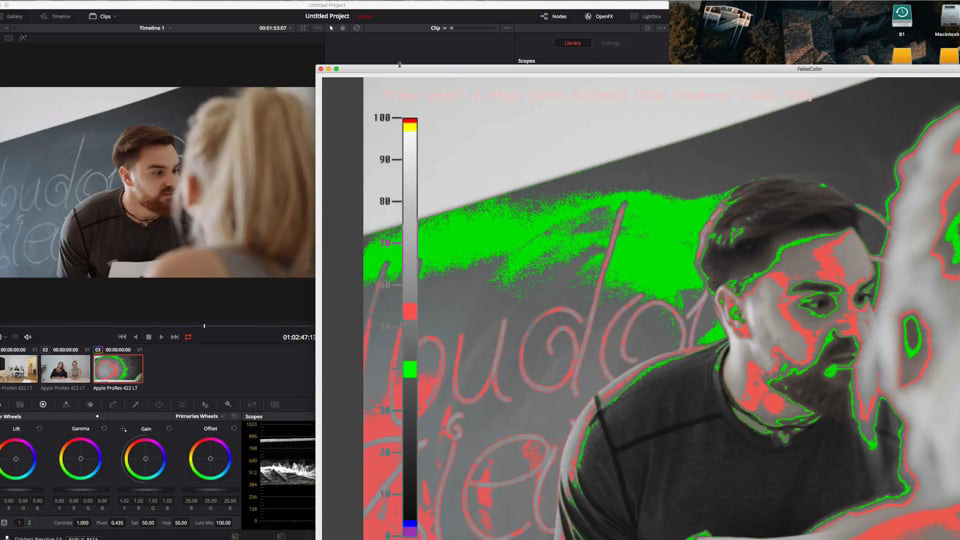Viewport: 960px width, 540px height.
Task: Select the first clip thumbnail
Action: tap(18, 369)
